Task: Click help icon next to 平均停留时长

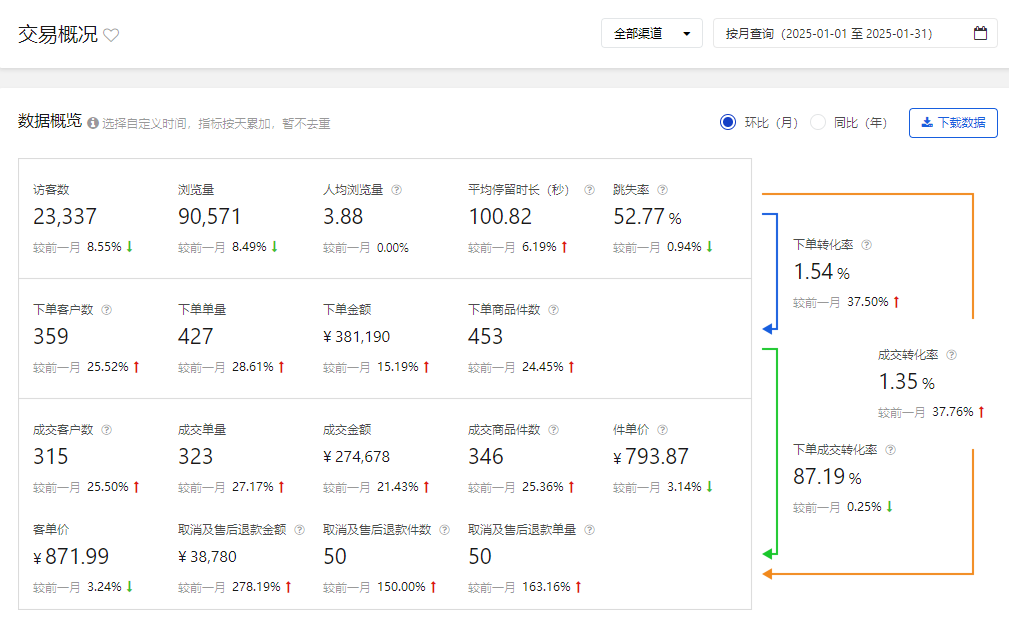Action: [x=589, y=190]
